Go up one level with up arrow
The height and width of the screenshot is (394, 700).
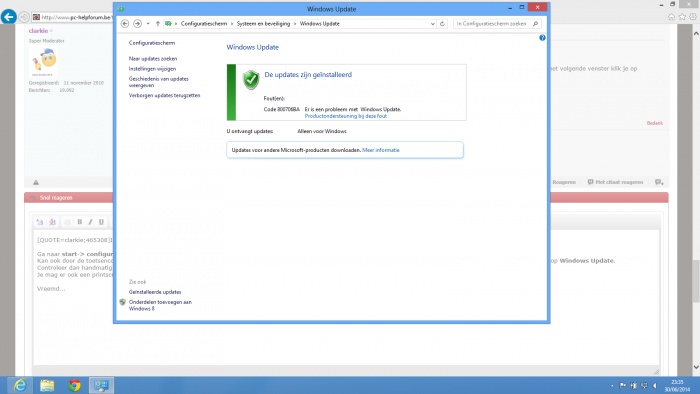[x=158, y=24]
